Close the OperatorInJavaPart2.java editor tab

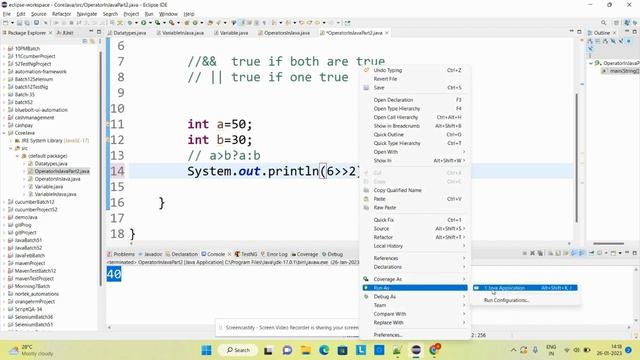pyautogui.click(x=387, y=33)
